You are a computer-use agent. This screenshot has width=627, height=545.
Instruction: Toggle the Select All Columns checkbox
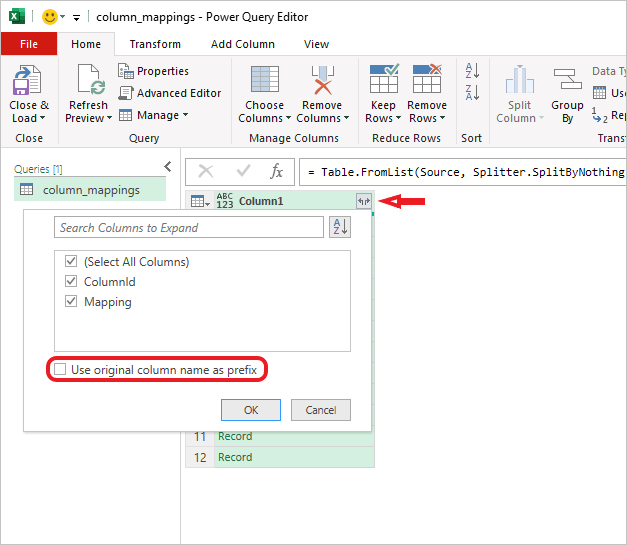[x=71, y=262]
